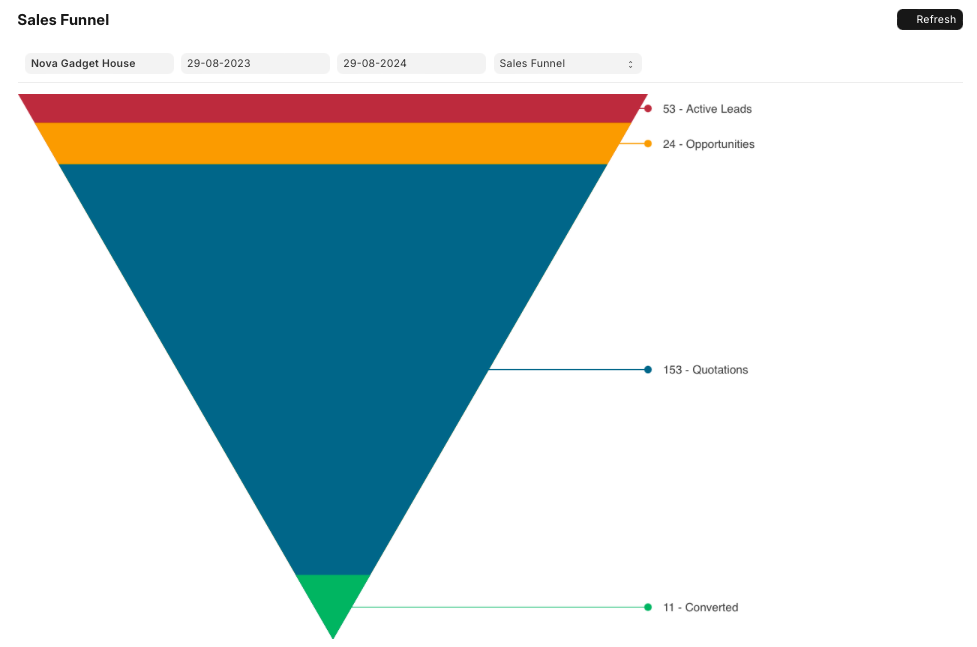
Task: Select the "53 - Active Leads" label
Action: tap(707, 109)
